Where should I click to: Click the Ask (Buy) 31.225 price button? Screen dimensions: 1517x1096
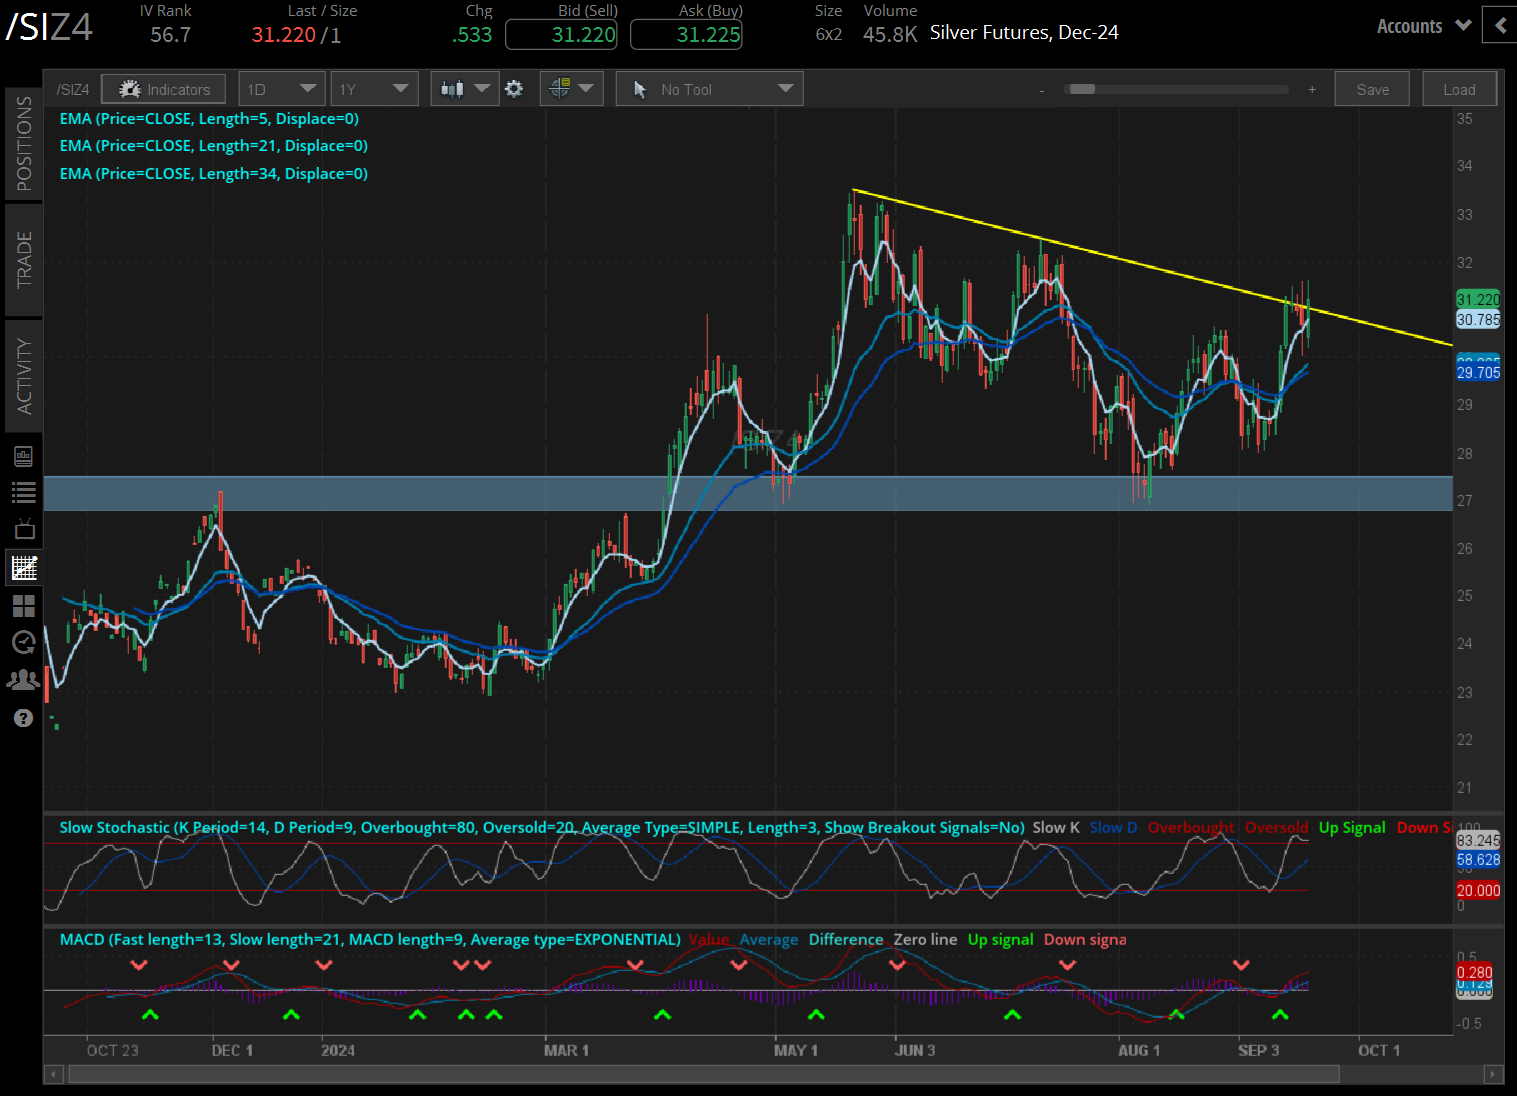click(686, 35)
